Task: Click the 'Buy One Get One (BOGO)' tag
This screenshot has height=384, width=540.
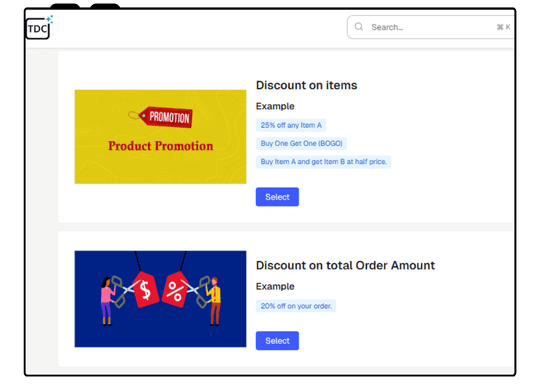Action: (301, 144)
